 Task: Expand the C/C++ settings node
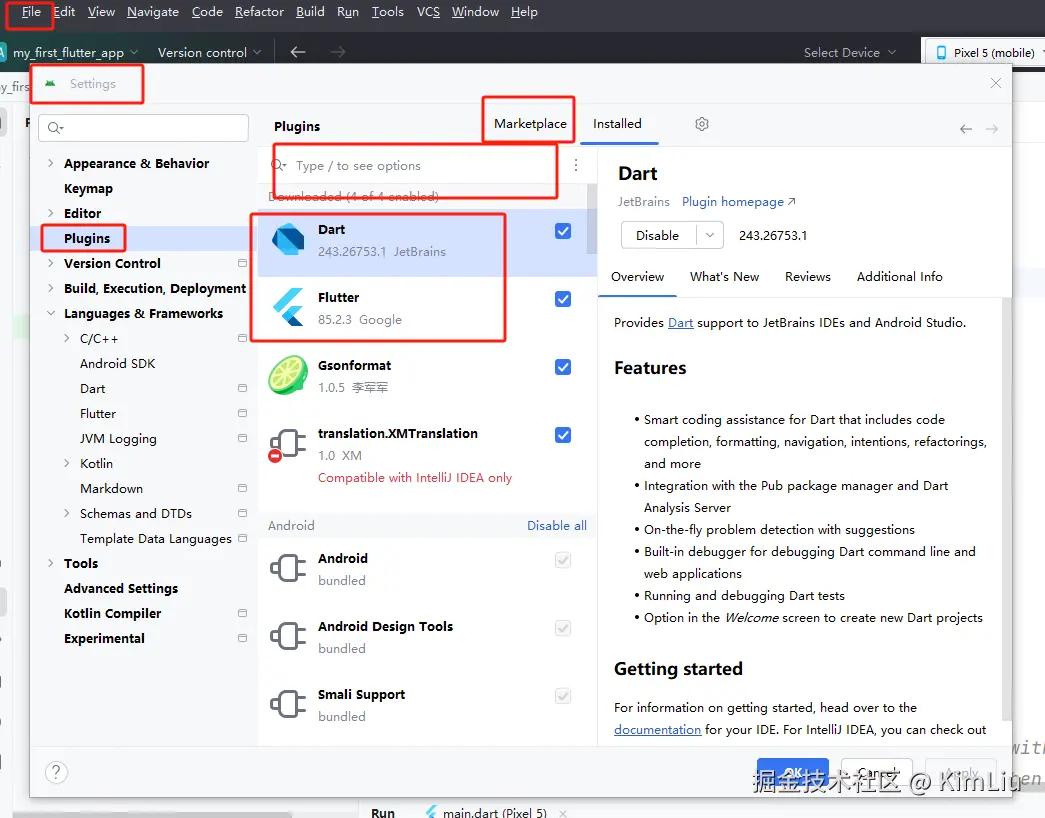pos(67,339)
